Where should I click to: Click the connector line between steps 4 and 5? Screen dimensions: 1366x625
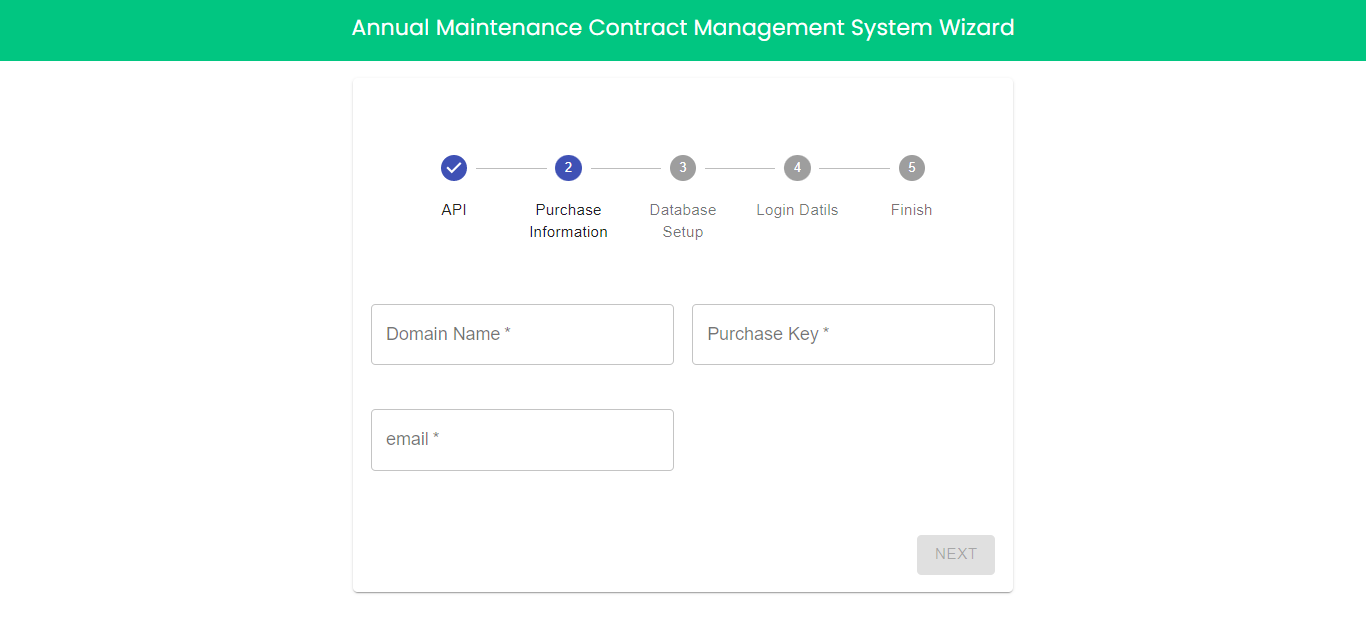click(x=854, y=169)
